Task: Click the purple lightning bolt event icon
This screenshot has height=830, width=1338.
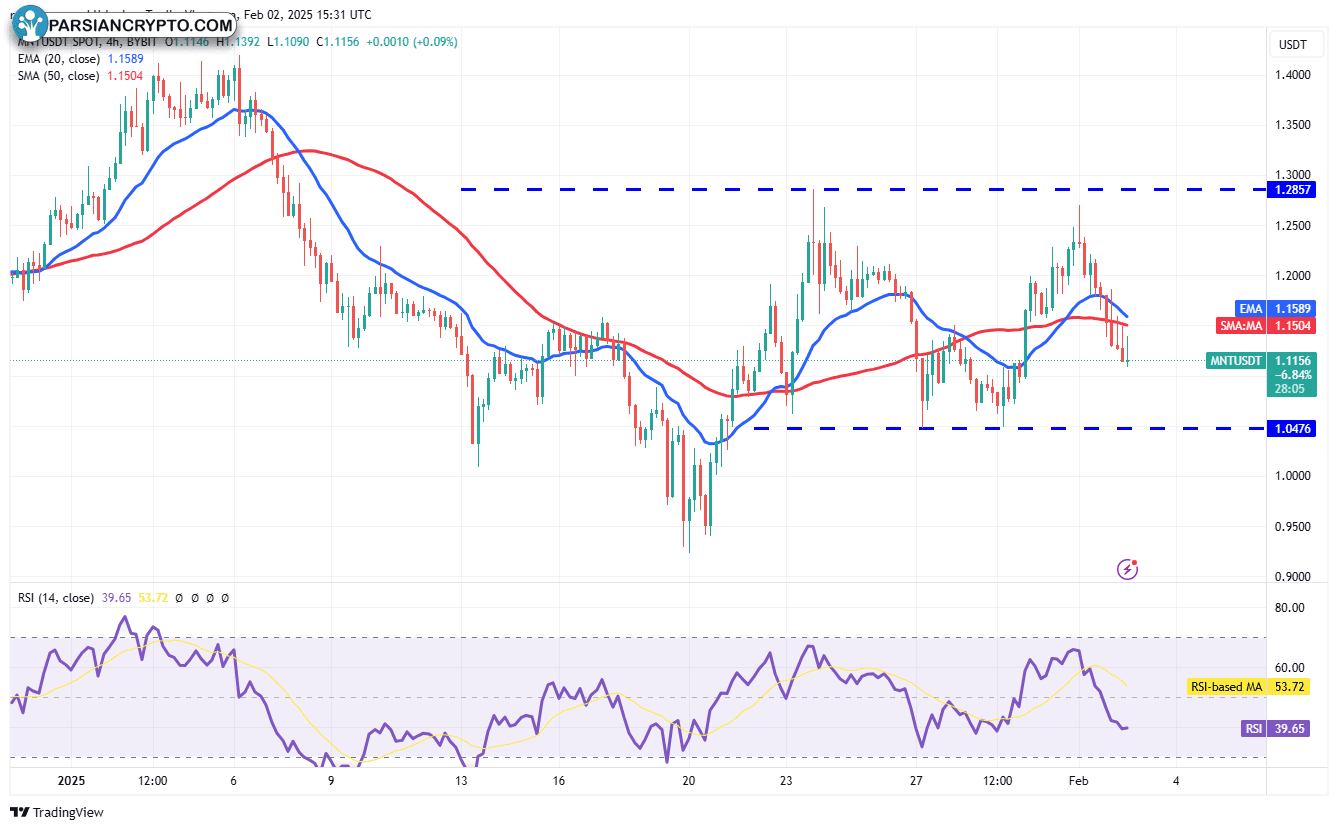Action: coord(1128,569)
